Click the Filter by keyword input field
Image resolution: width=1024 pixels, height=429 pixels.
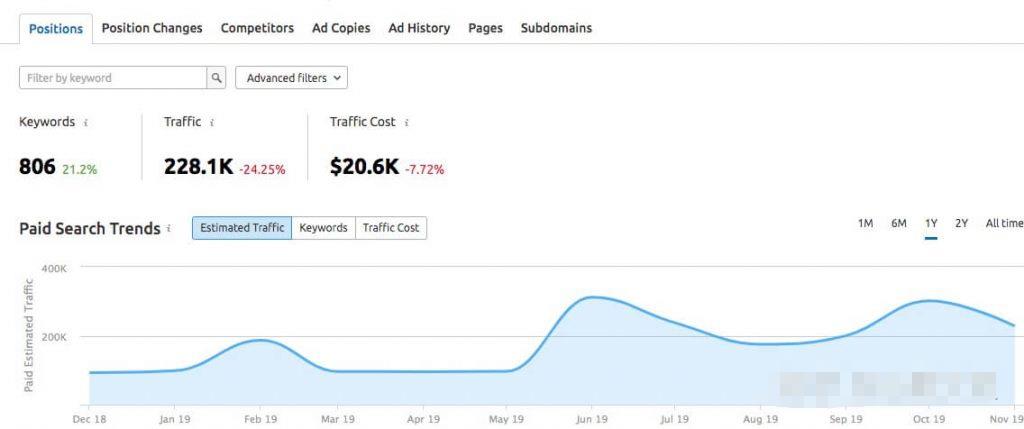point(112,78)
